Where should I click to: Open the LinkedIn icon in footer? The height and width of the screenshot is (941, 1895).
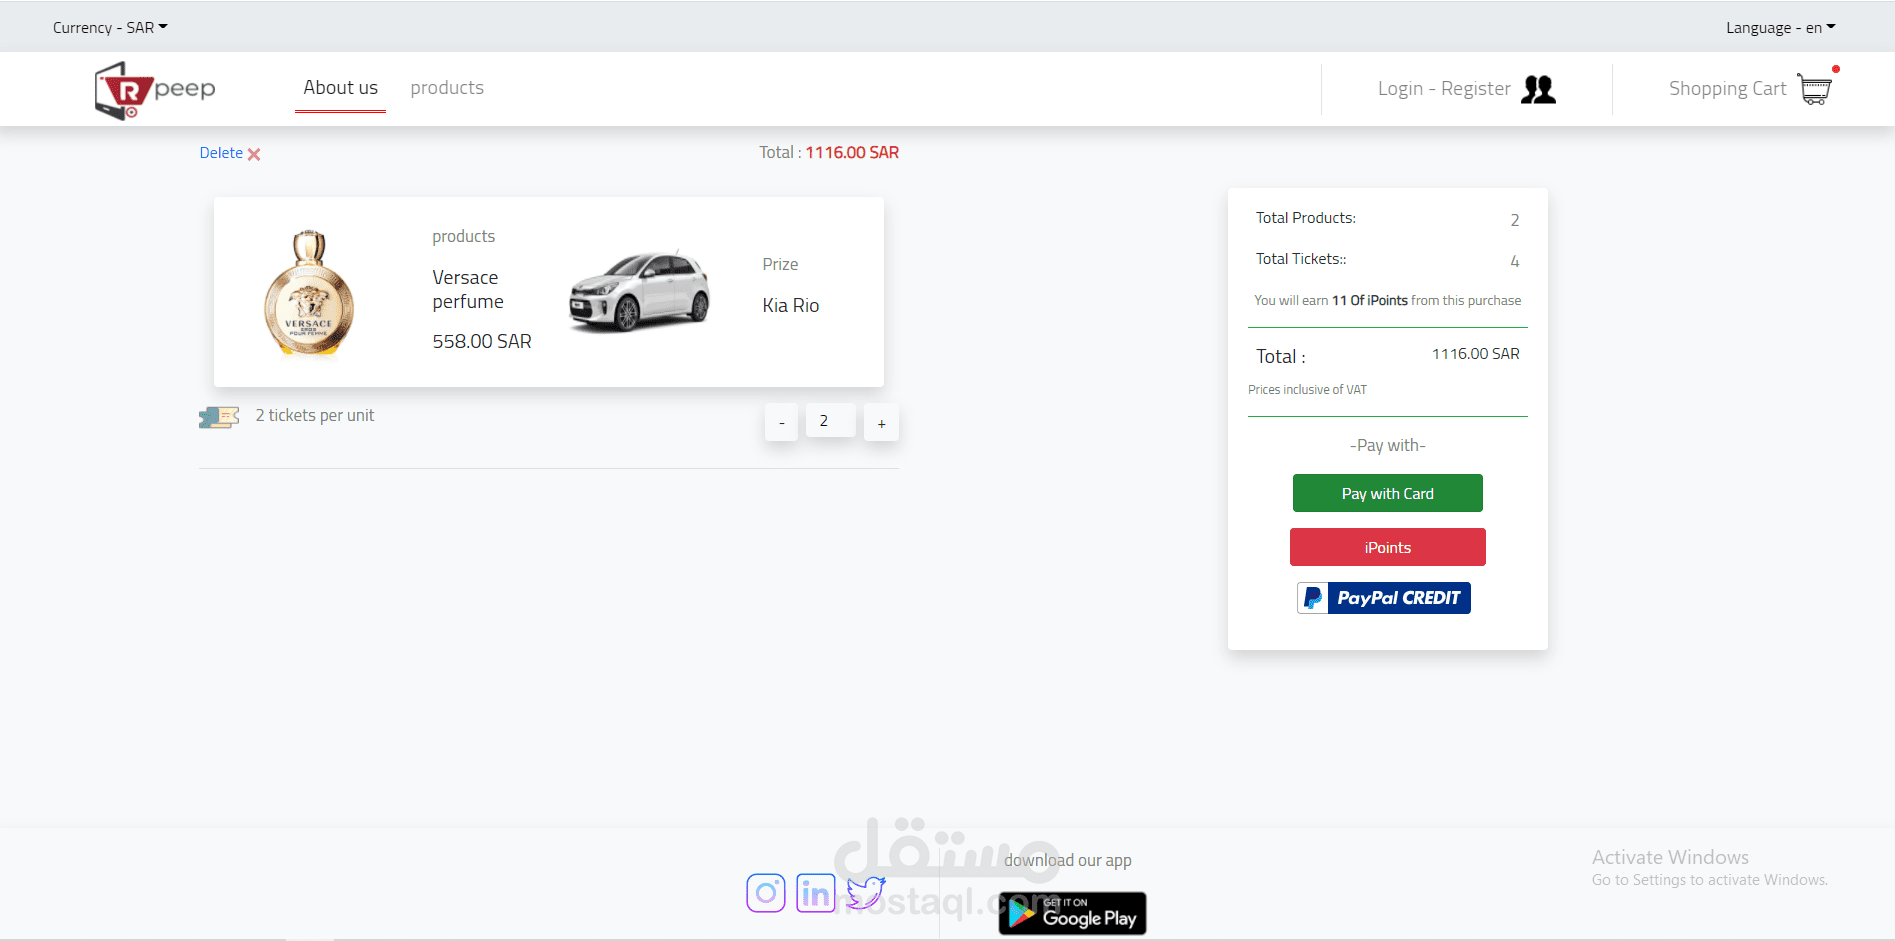816,893
